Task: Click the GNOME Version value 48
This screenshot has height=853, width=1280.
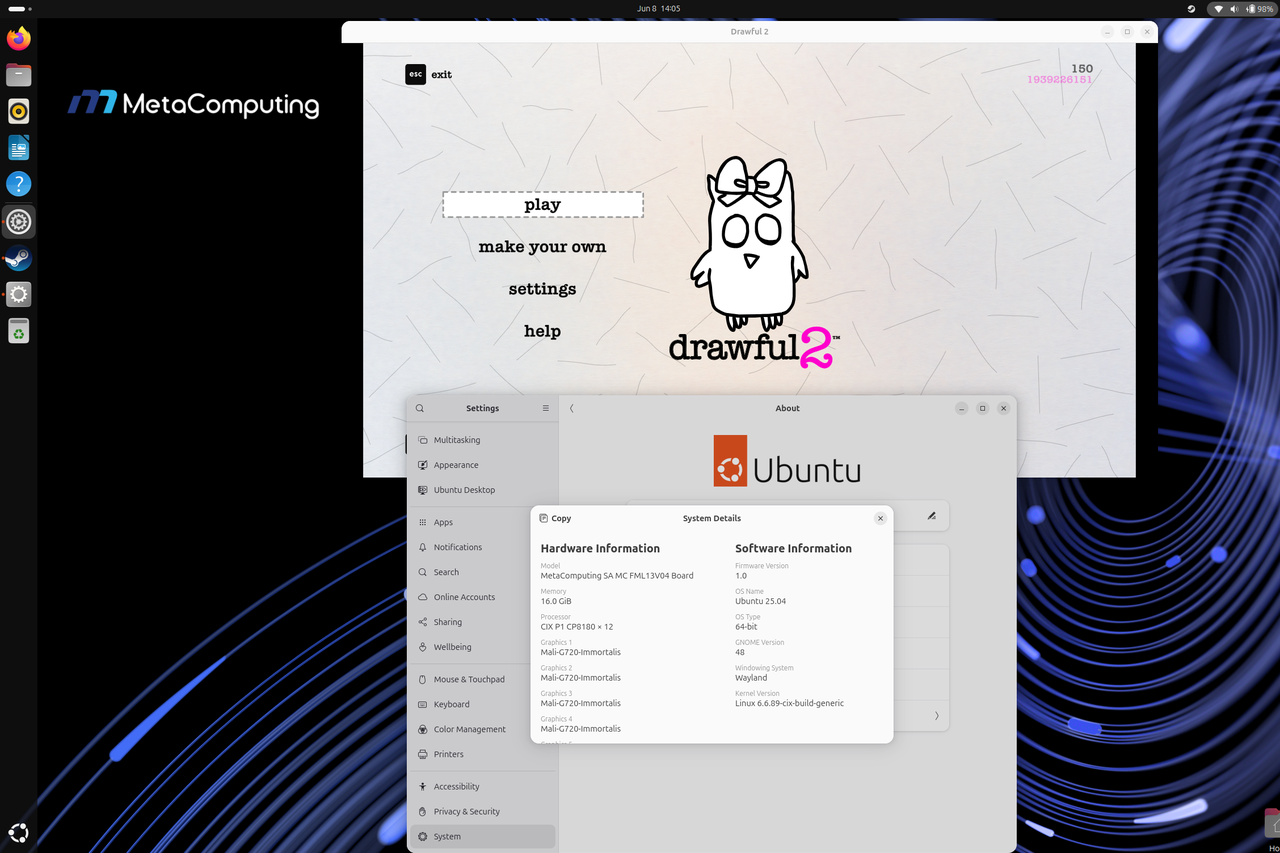Action: (x=740, y=652)
